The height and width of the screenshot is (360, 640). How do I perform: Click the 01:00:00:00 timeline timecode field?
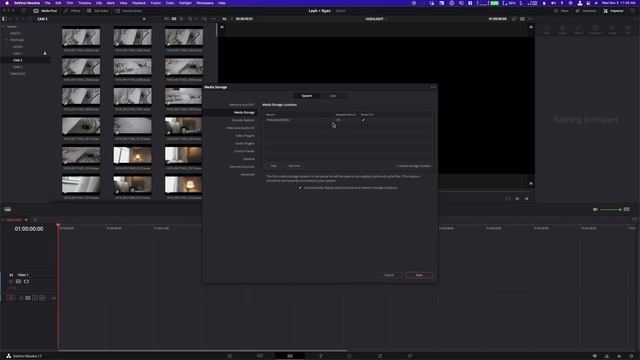[29, 229]
